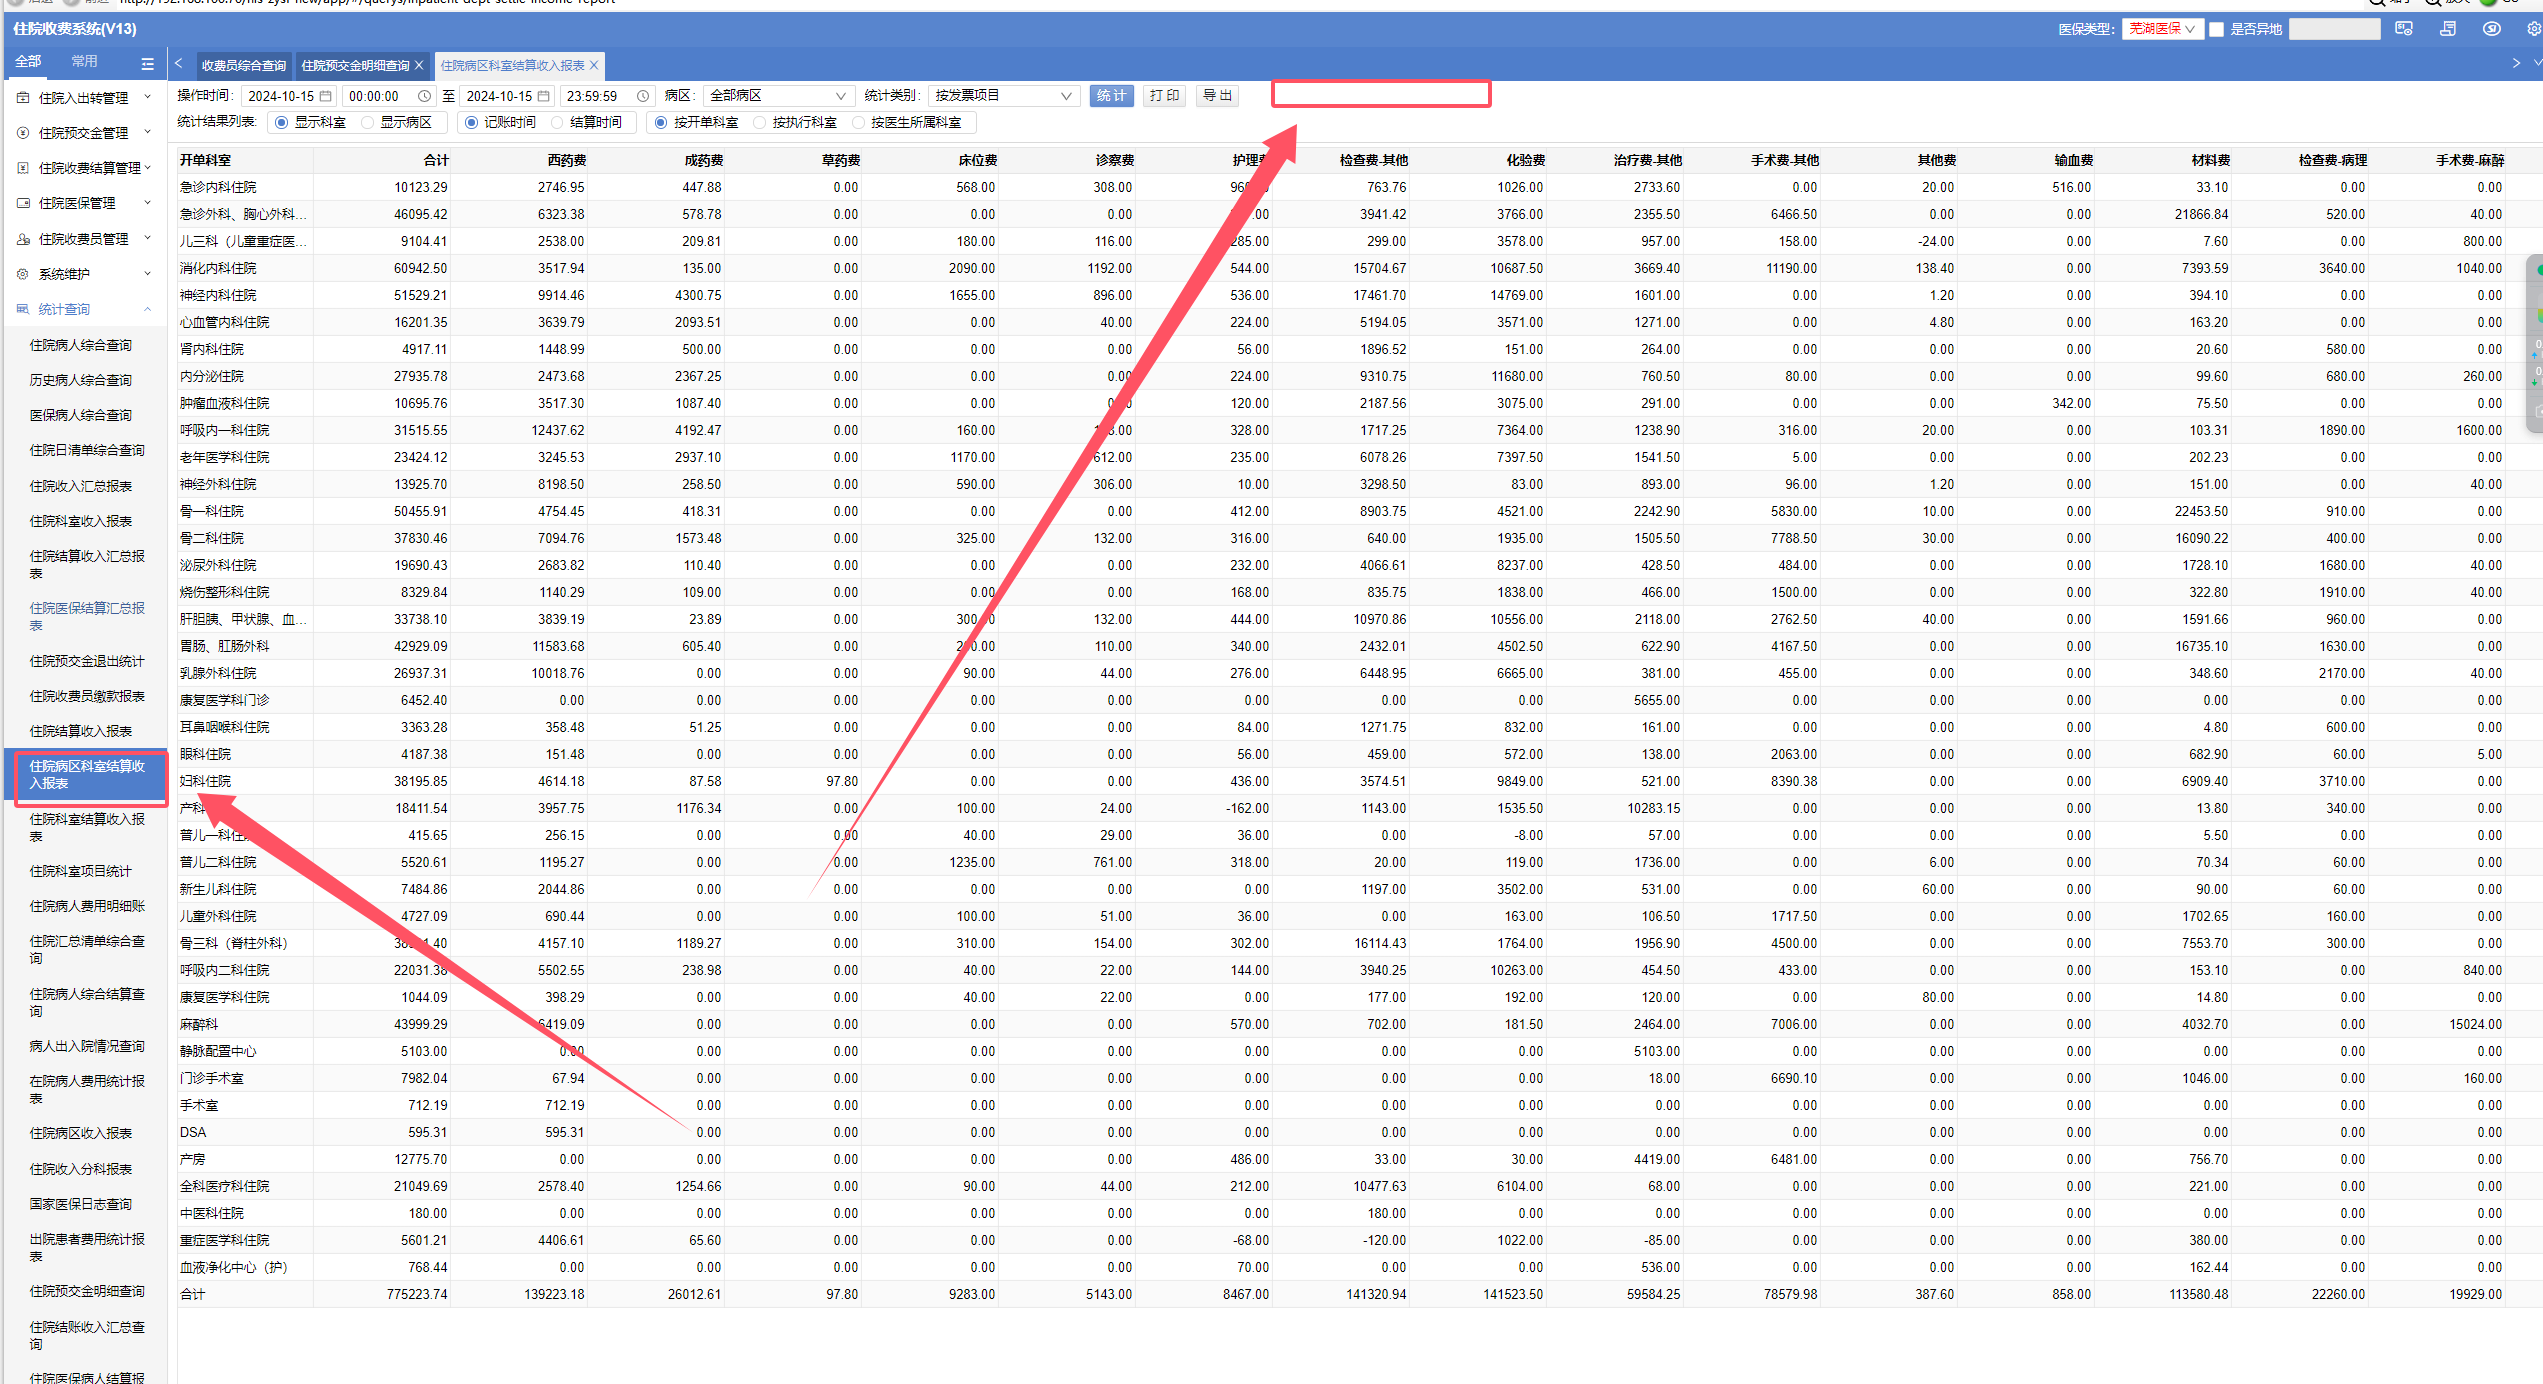Click clock icon in 23:59:59 field
2543x1384 pixels.
[643, 96]
